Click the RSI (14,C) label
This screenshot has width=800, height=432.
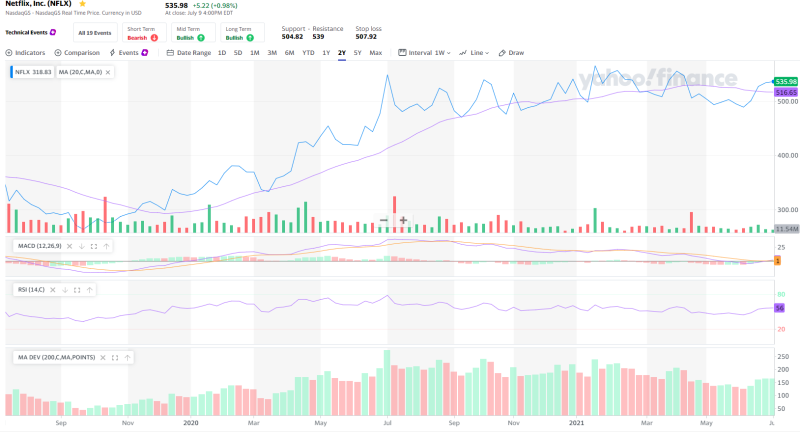(x=31, y=290)
